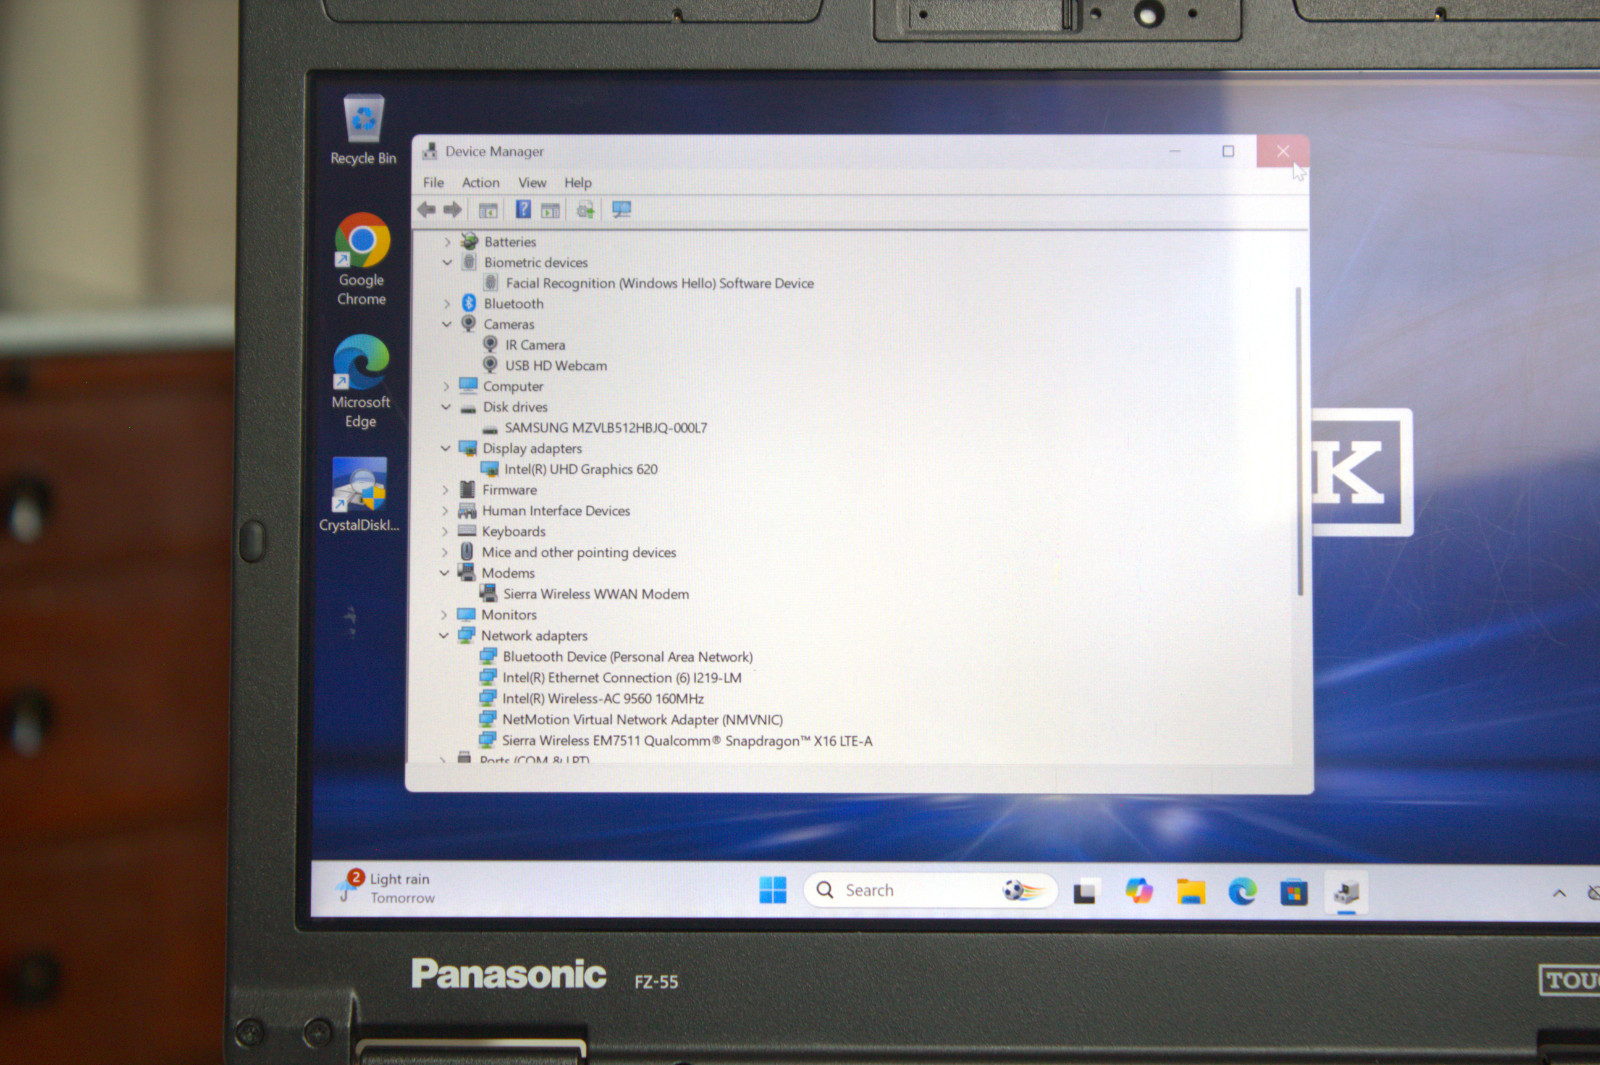Expand the Human Interface Devices category
This screenshot has width=1600, height=1065.
pos(445,511)
